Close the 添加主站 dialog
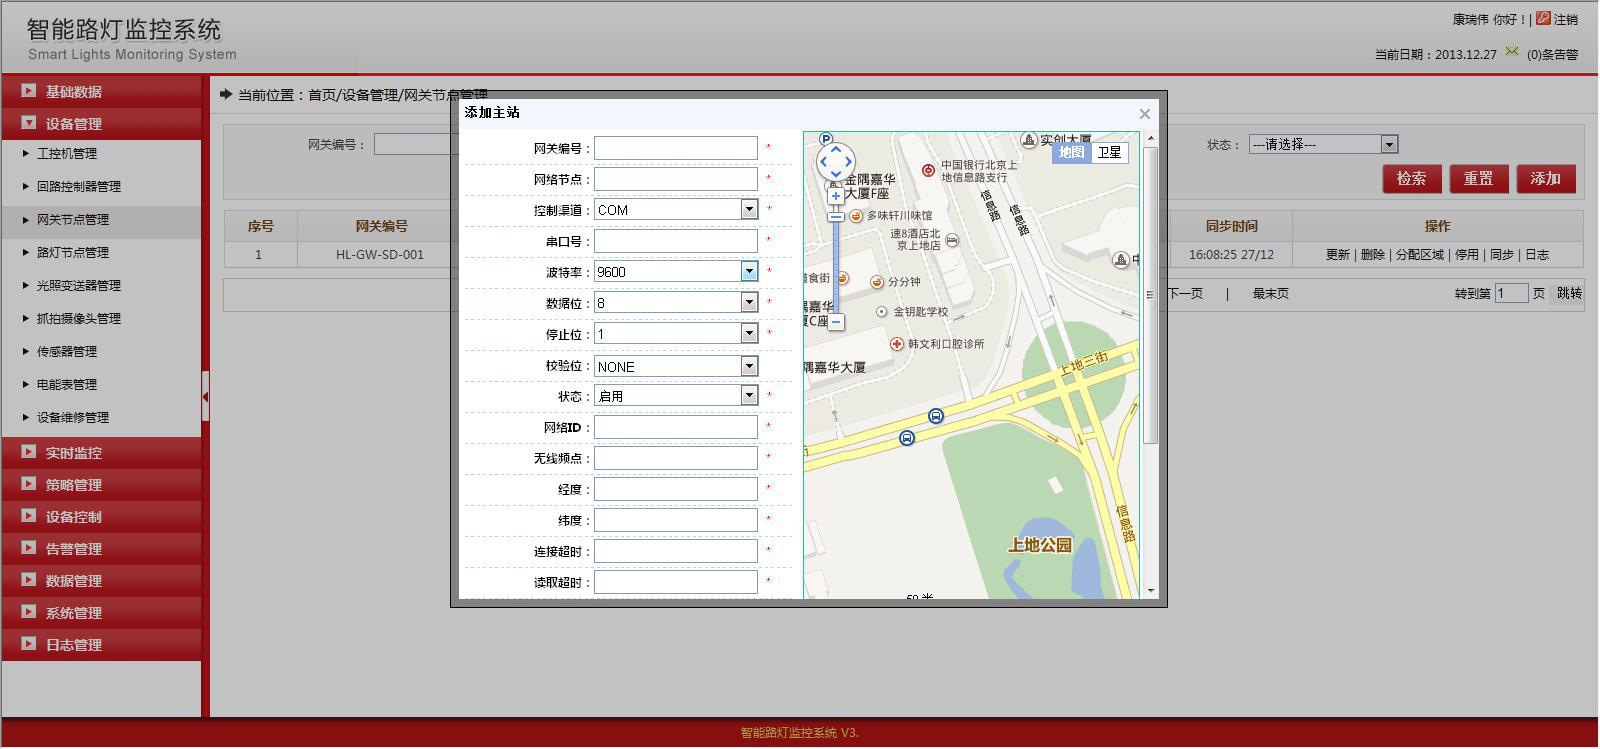Viewport: 1600px width, 749px height. (1145, 114)
